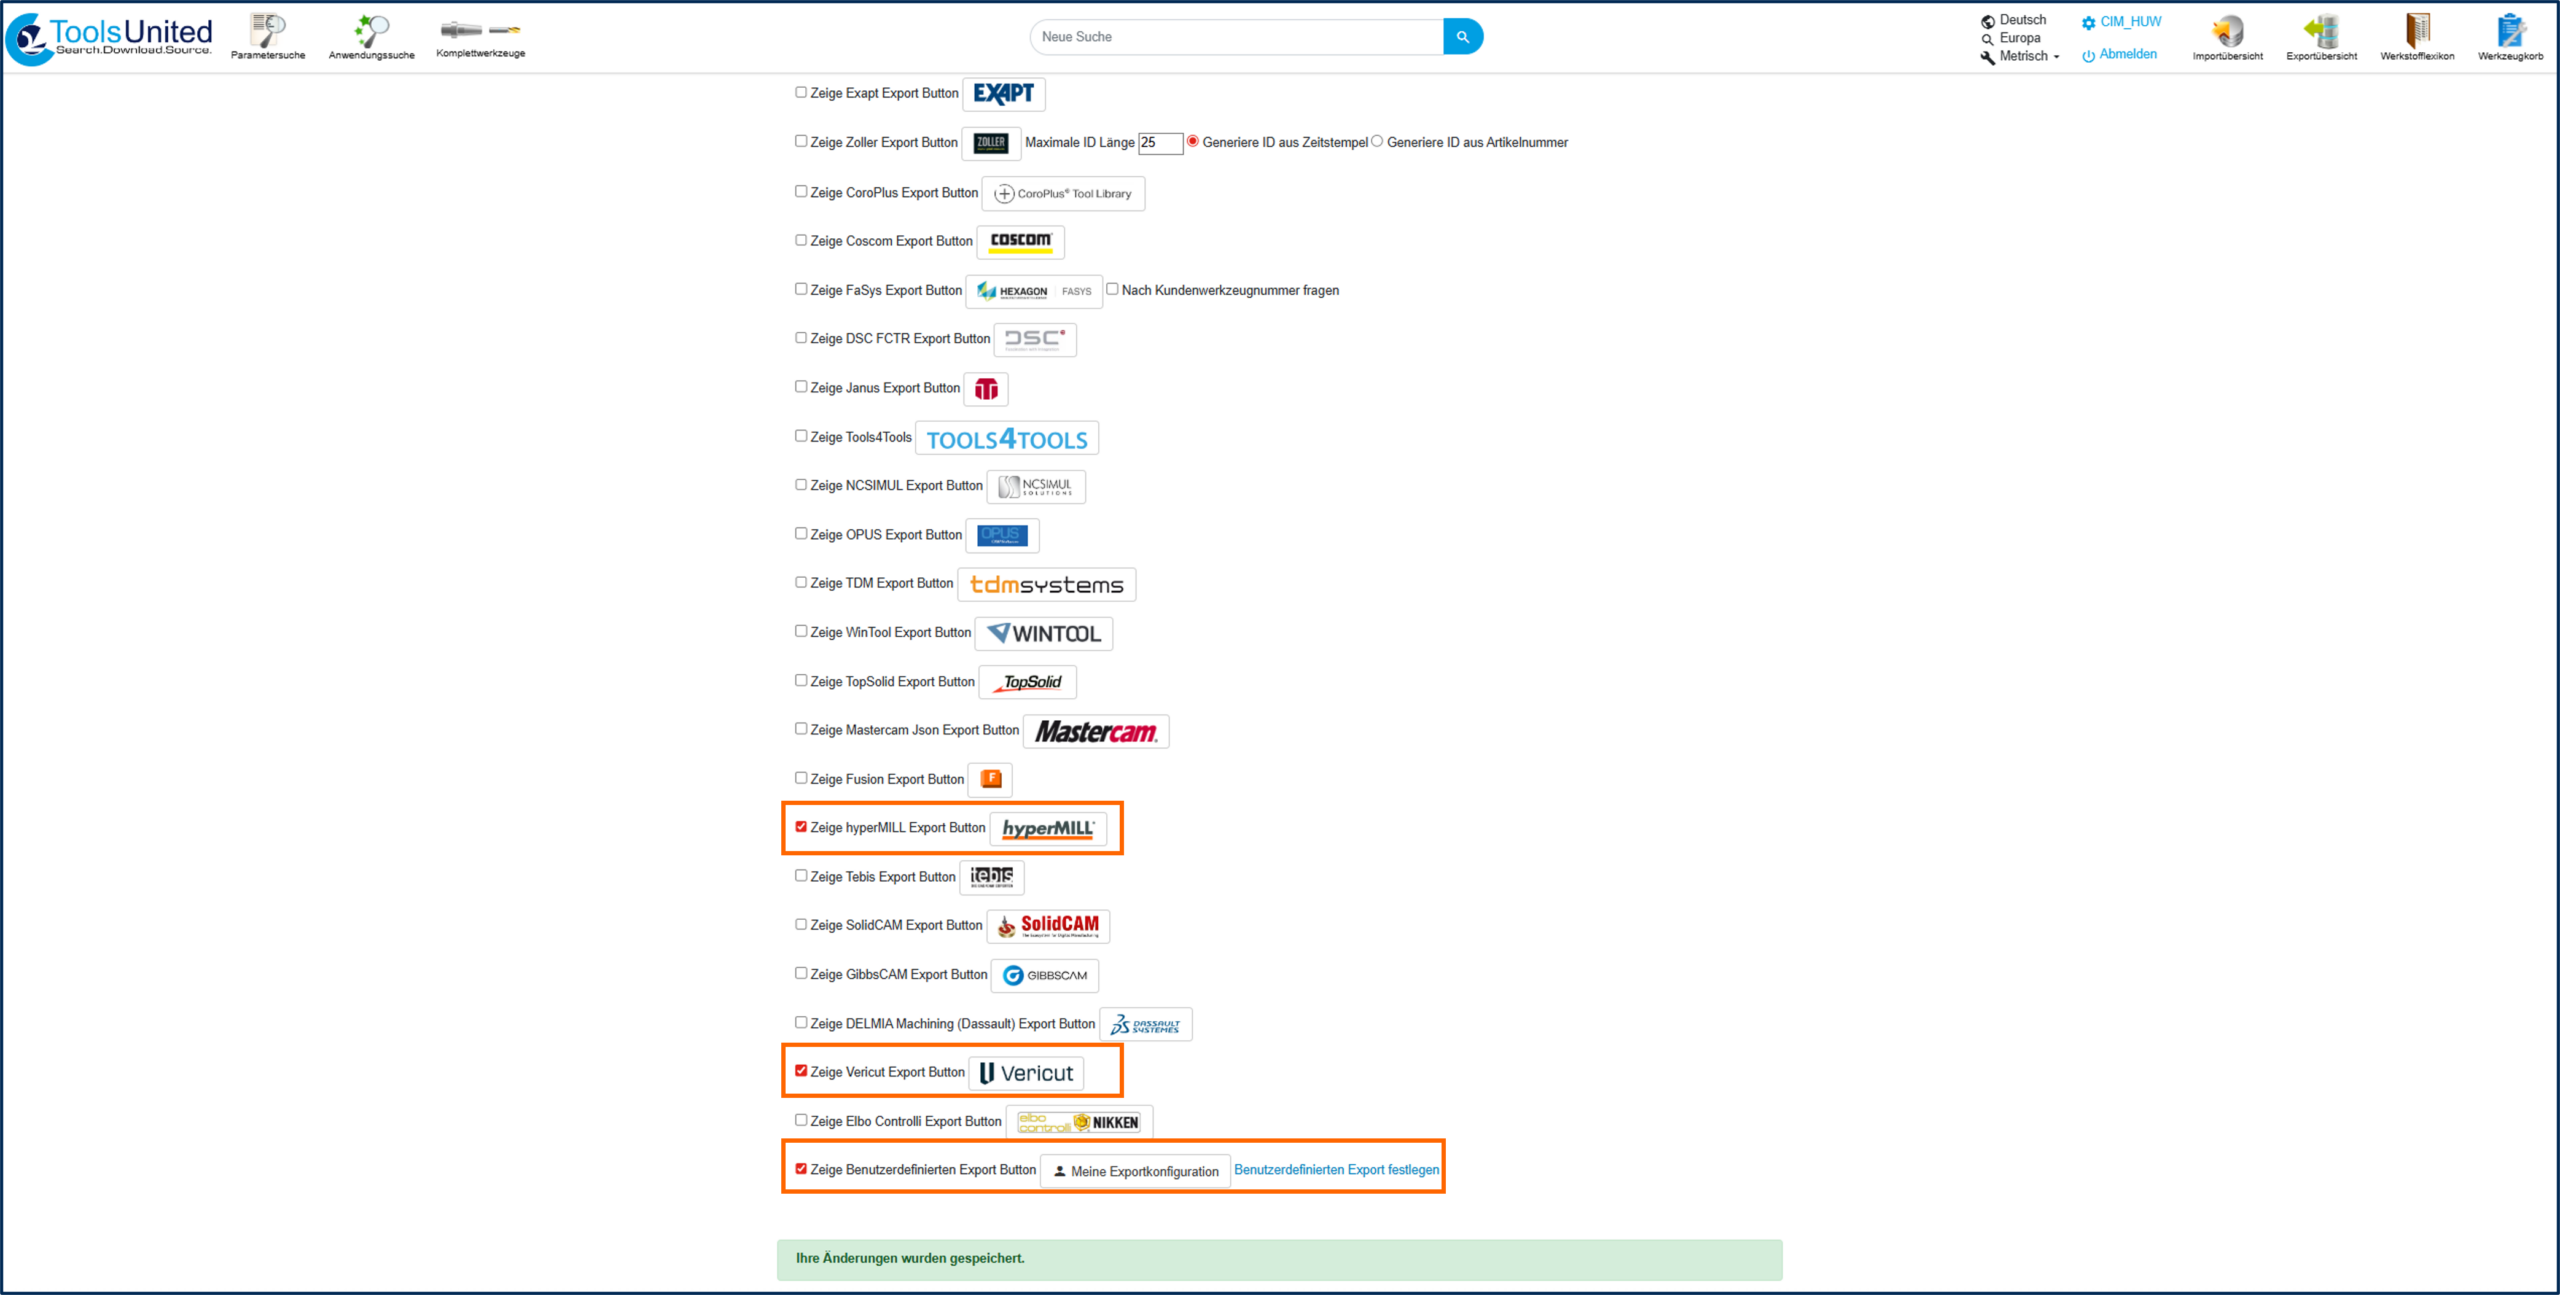The image size is (2560, 1295).
Task: Click the OPUS logo button
Action: (1002, 536)
